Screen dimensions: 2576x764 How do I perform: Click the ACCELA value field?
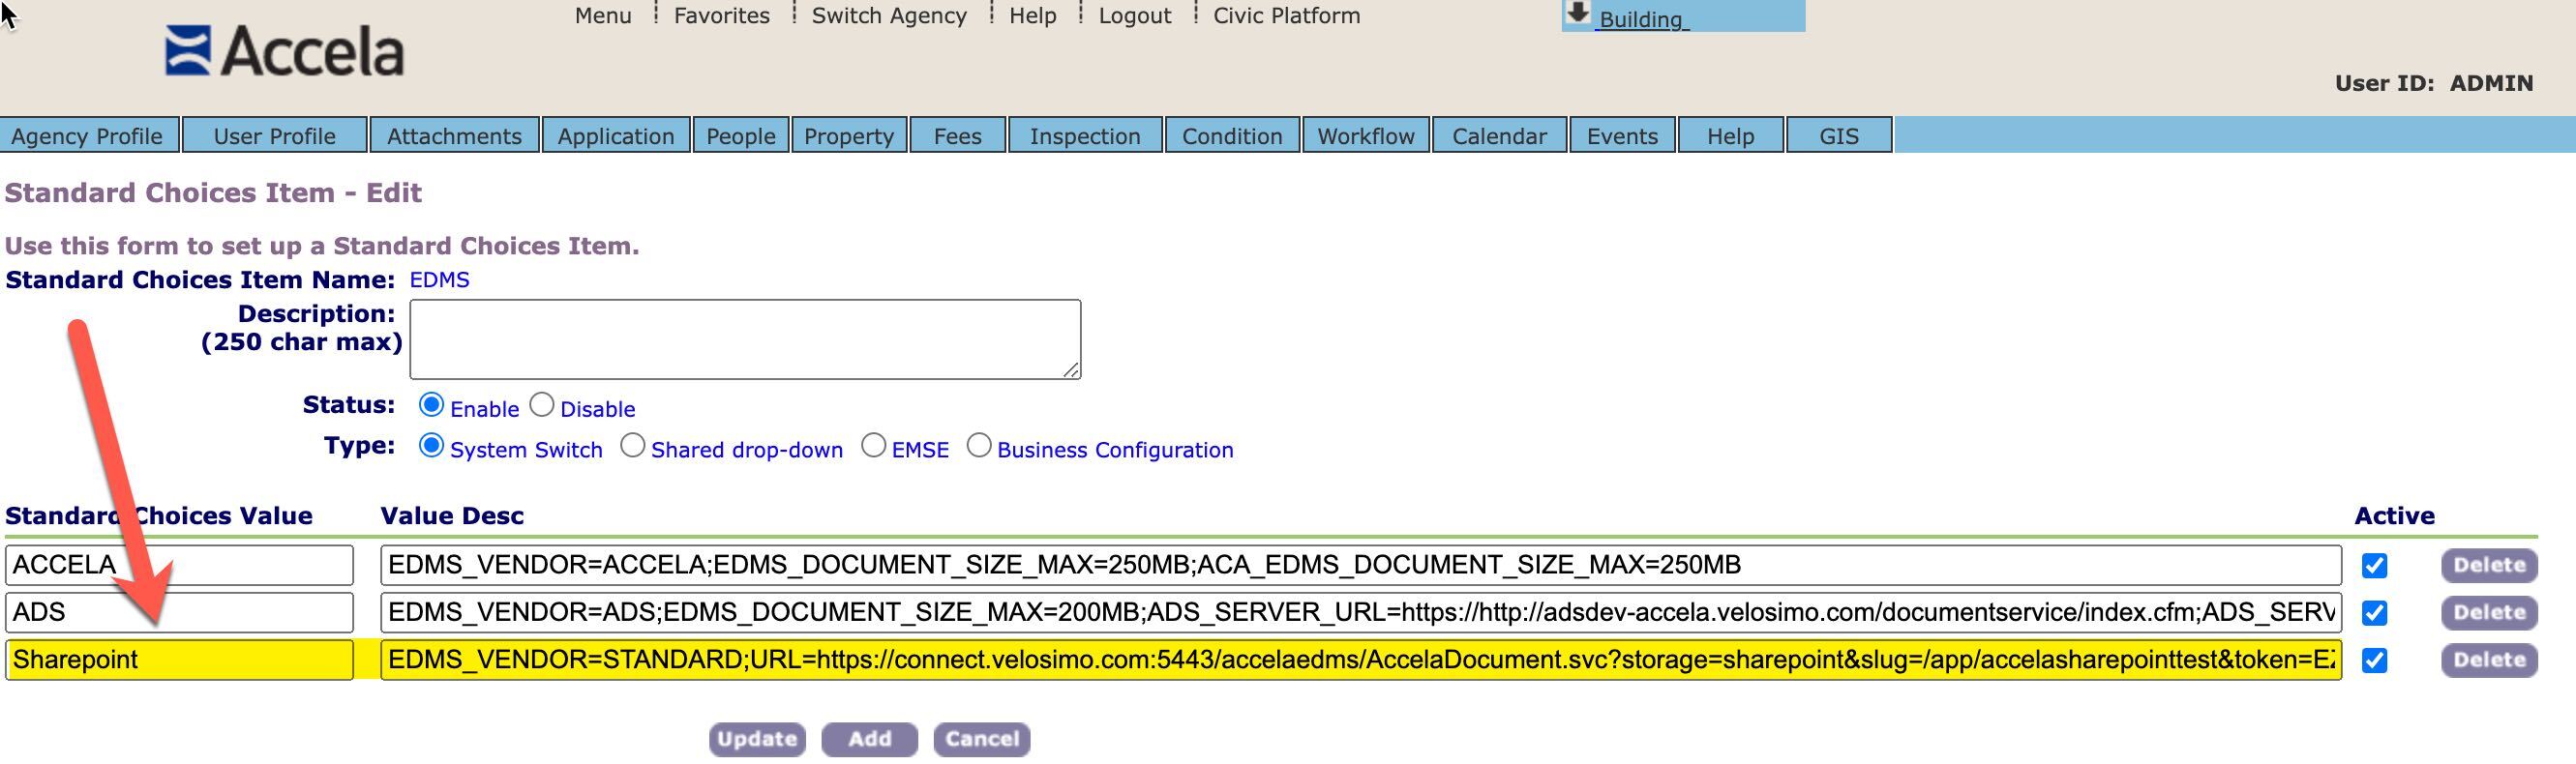(179, 565)
